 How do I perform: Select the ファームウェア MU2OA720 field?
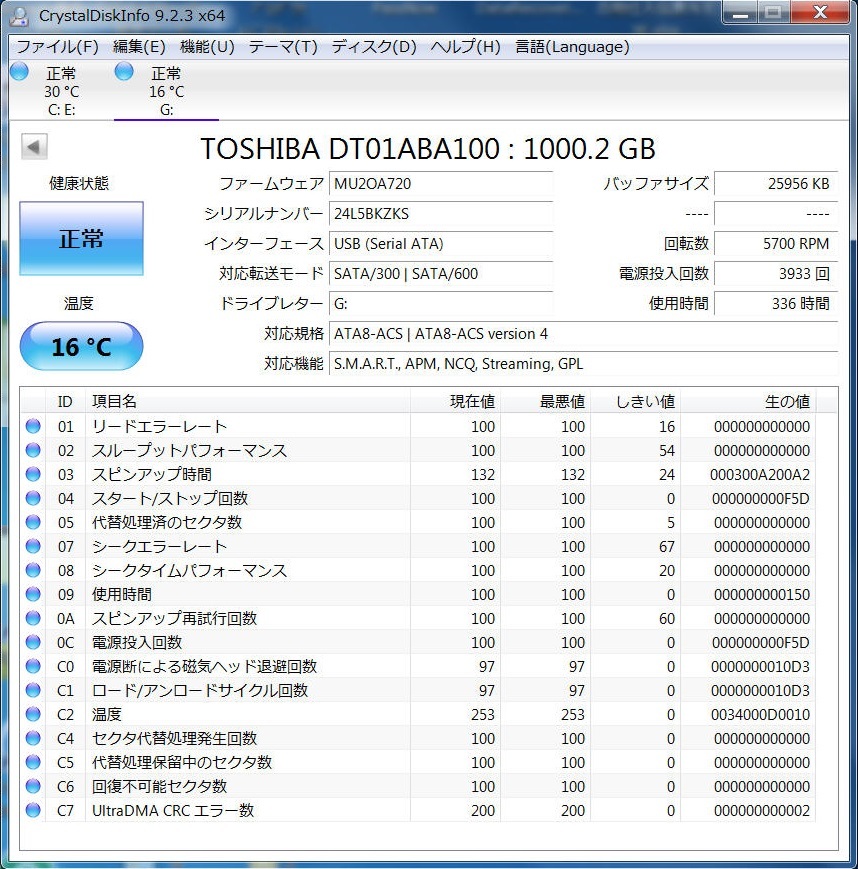point(441,184)
